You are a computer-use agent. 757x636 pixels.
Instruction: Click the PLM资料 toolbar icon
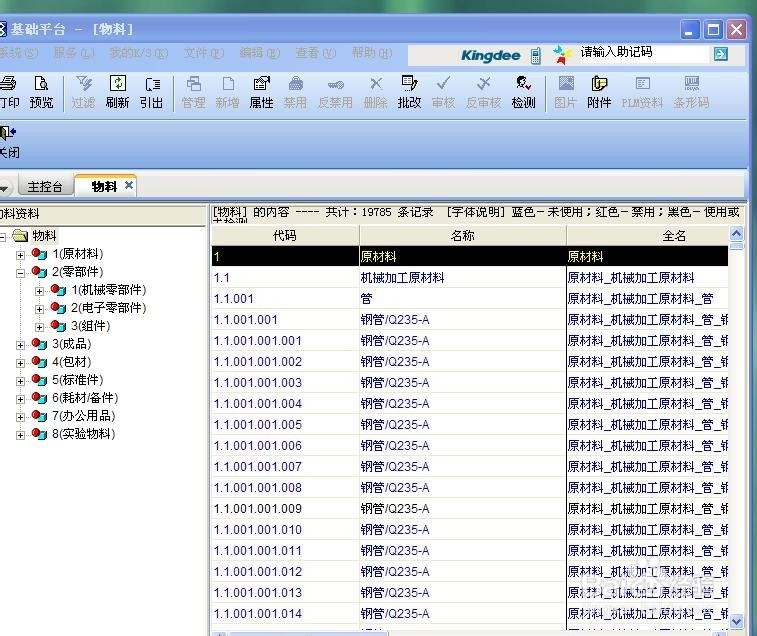tap(643, 92)
